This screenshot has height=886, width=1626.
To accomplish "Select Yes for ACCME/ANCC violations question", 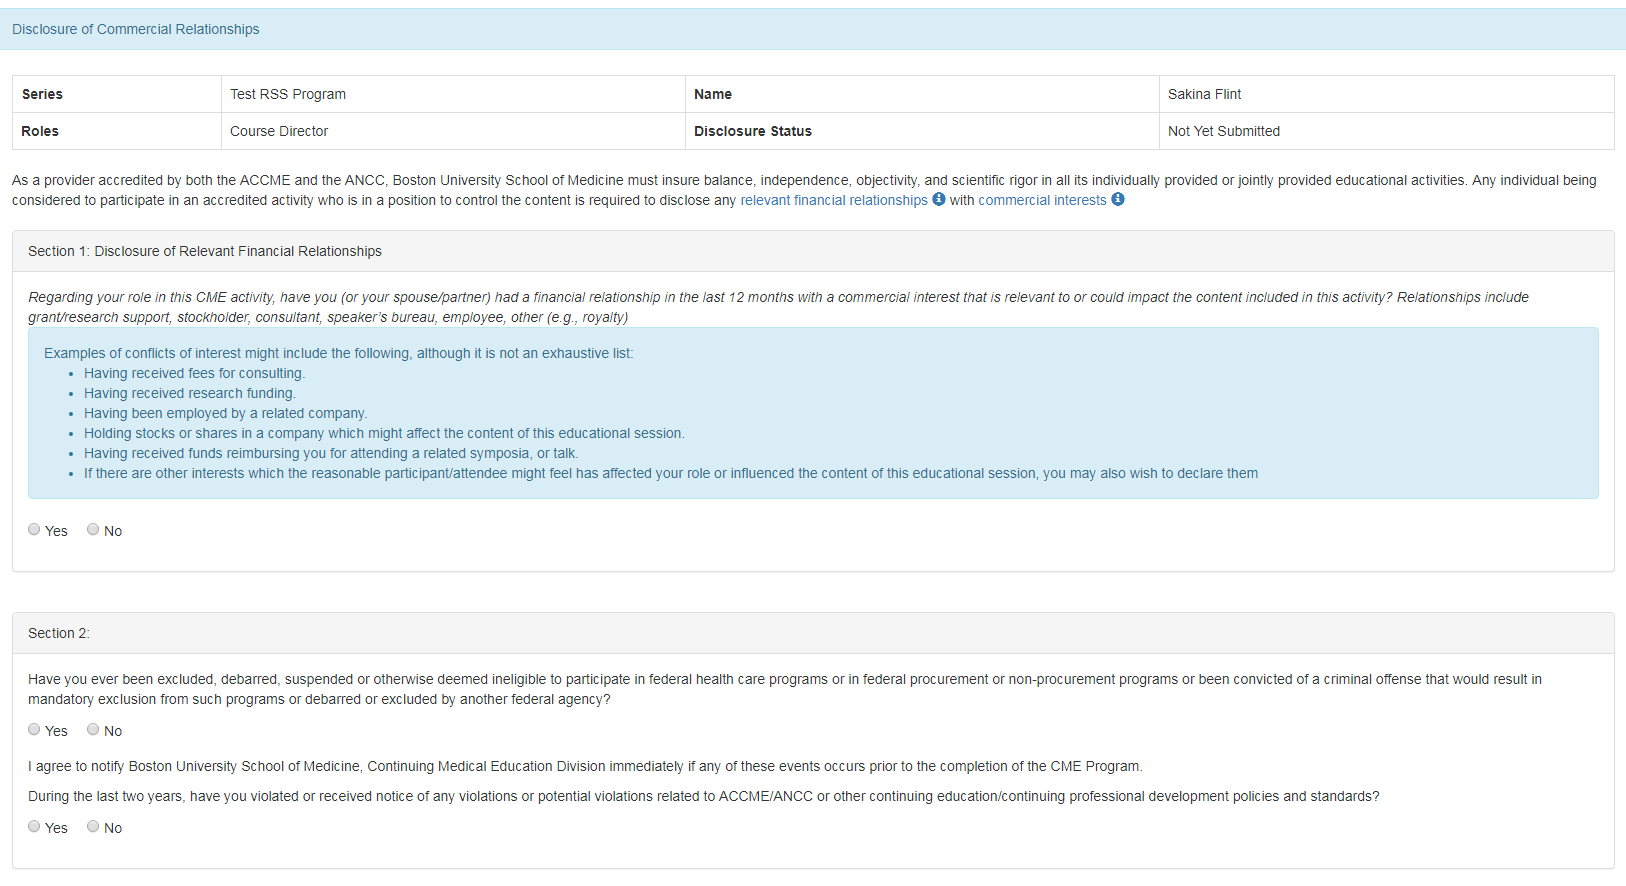I will 34,826.
